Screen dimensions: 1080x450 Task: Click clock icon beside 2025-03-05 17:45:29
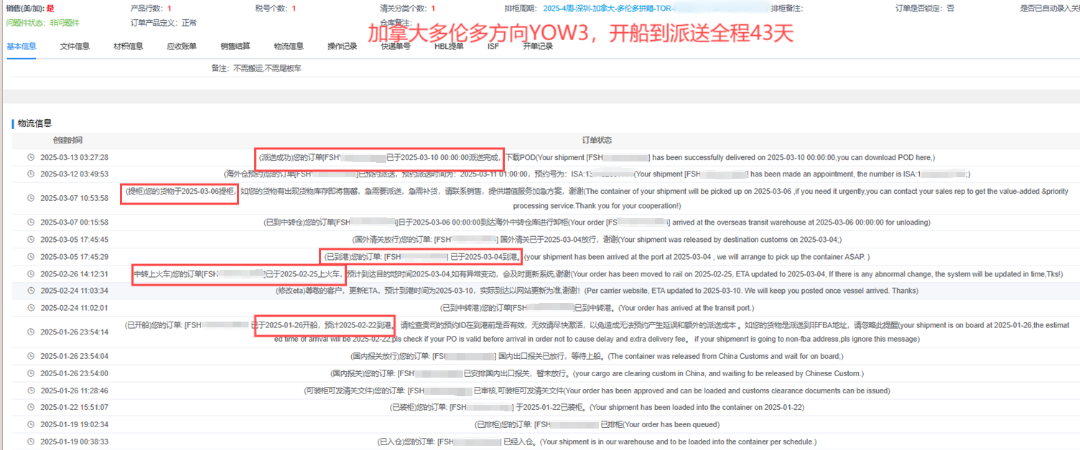click(x=30, y=257)
